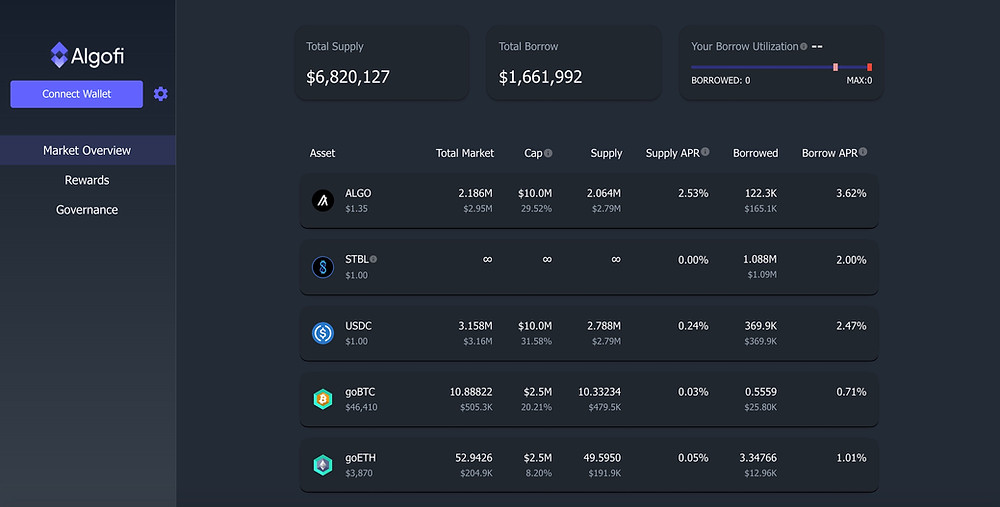Viewport: 1000px width, 507px height.
Task: Click the Total Market column header
Action: 464,153
